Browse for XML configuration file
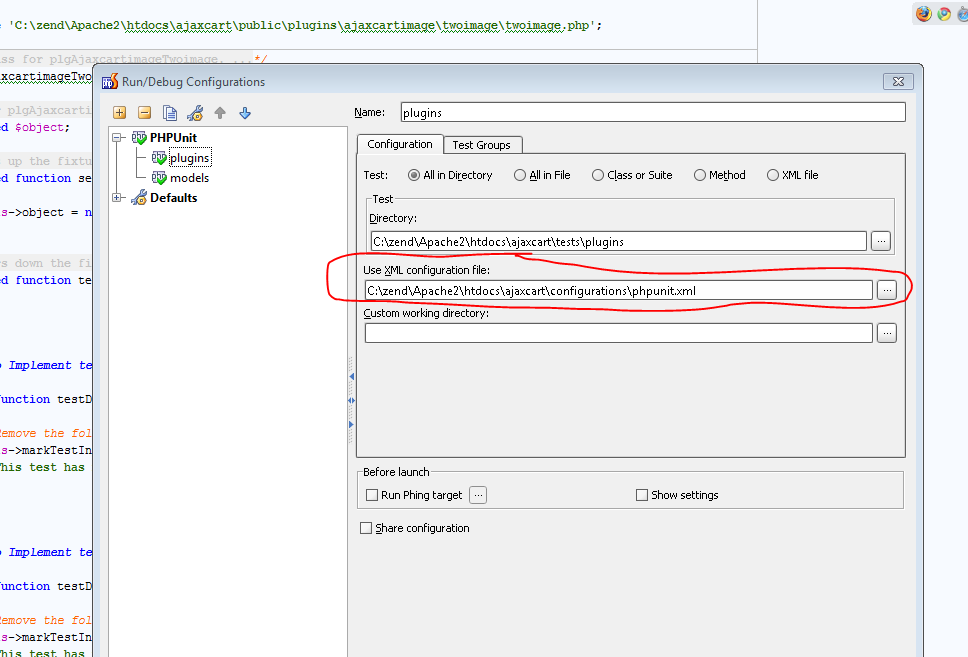The height and width of the screenshot is (657, 968). tap(887, 290)
